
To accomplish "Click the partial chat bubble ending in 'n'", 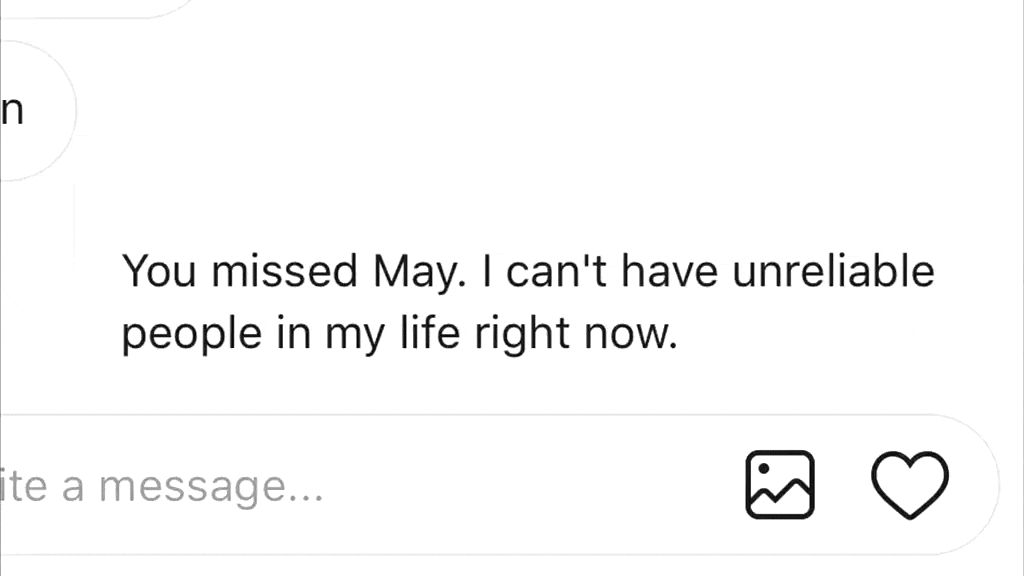I will [30, 112].
